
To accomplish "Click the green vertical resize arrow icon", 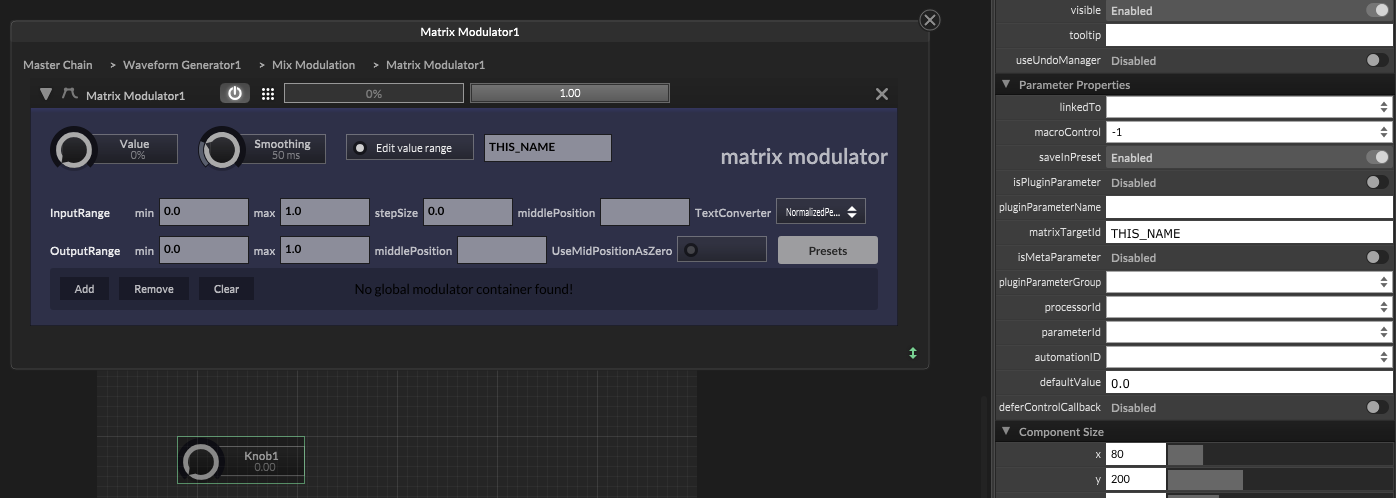I will coord(913,353).
